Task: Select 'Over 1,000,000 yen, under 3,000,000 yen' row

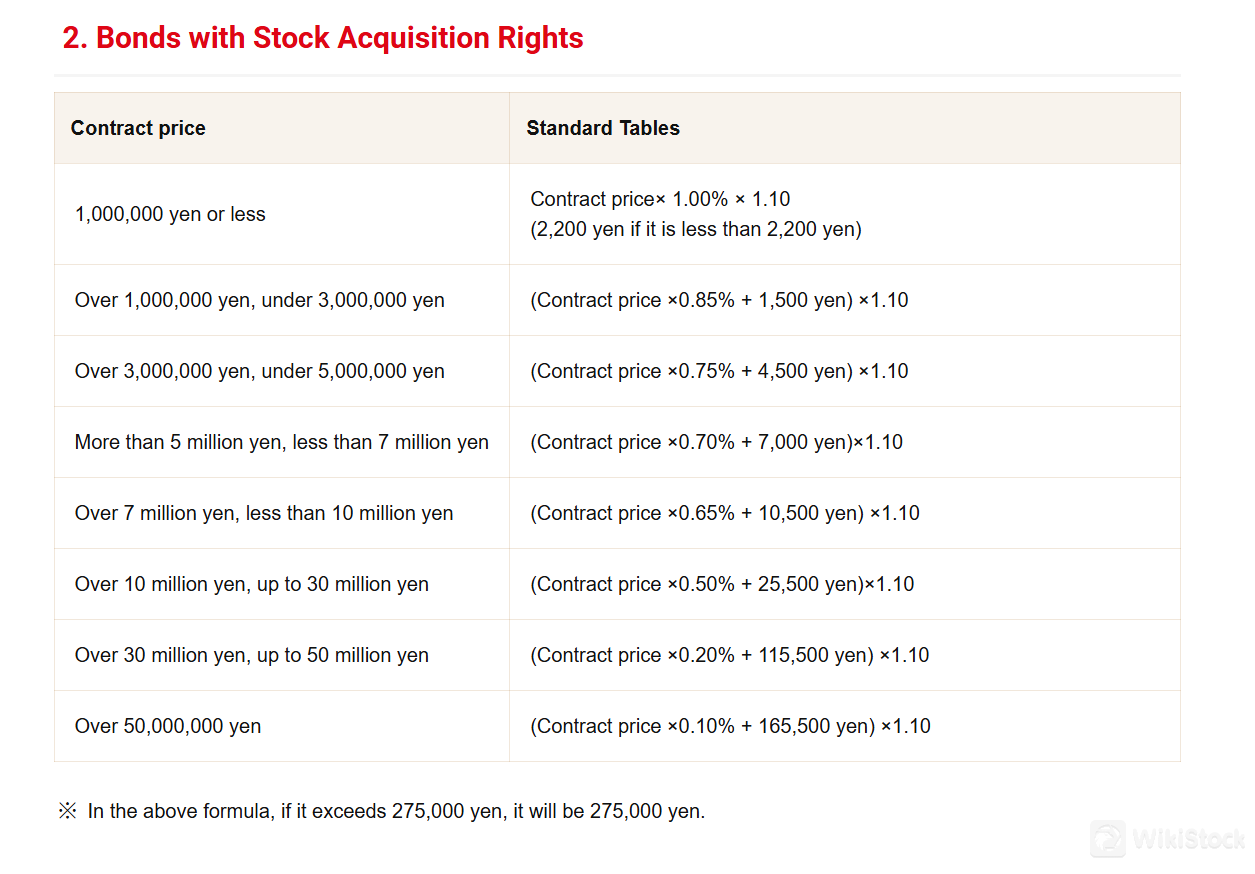Action: point(260,300)
